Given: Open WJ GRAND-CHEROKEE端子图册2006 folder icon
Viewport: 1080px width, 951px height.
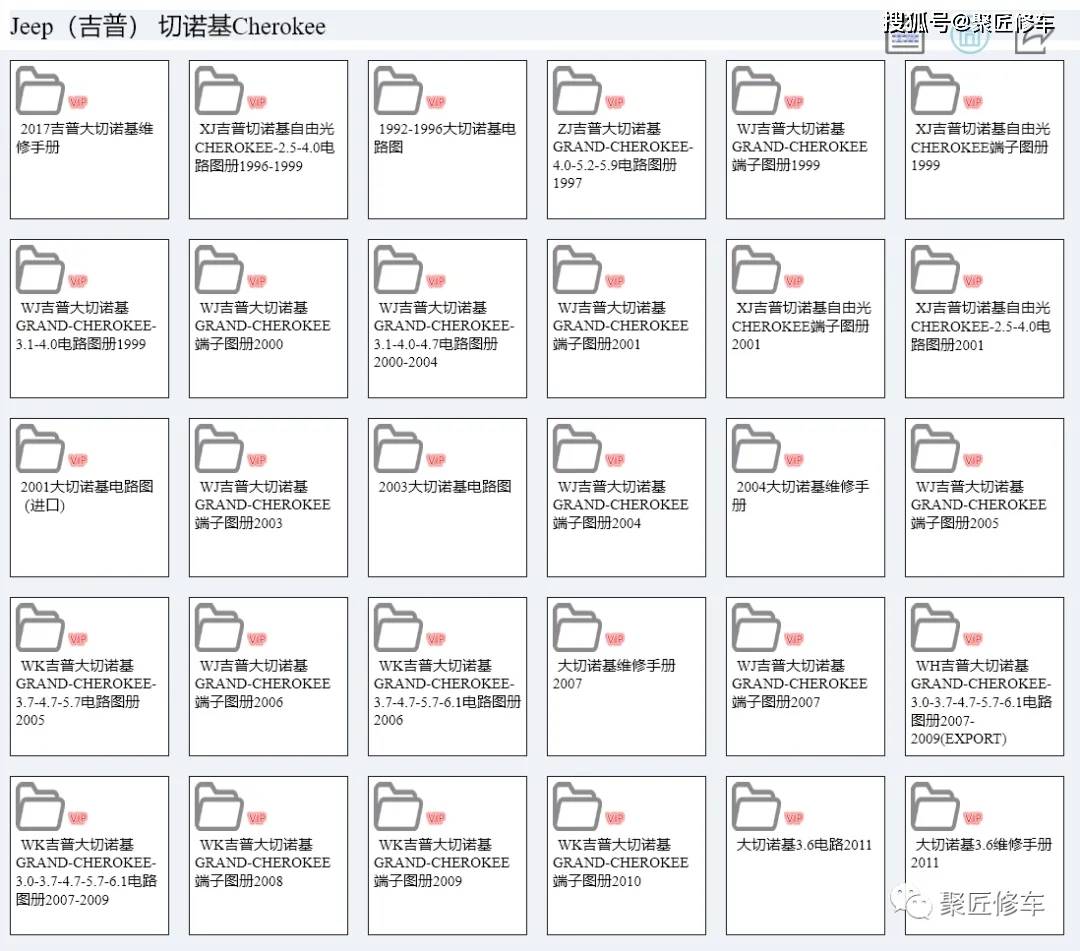Looking at the screenshot, I should pyautogui.click(x=219, y=627).
